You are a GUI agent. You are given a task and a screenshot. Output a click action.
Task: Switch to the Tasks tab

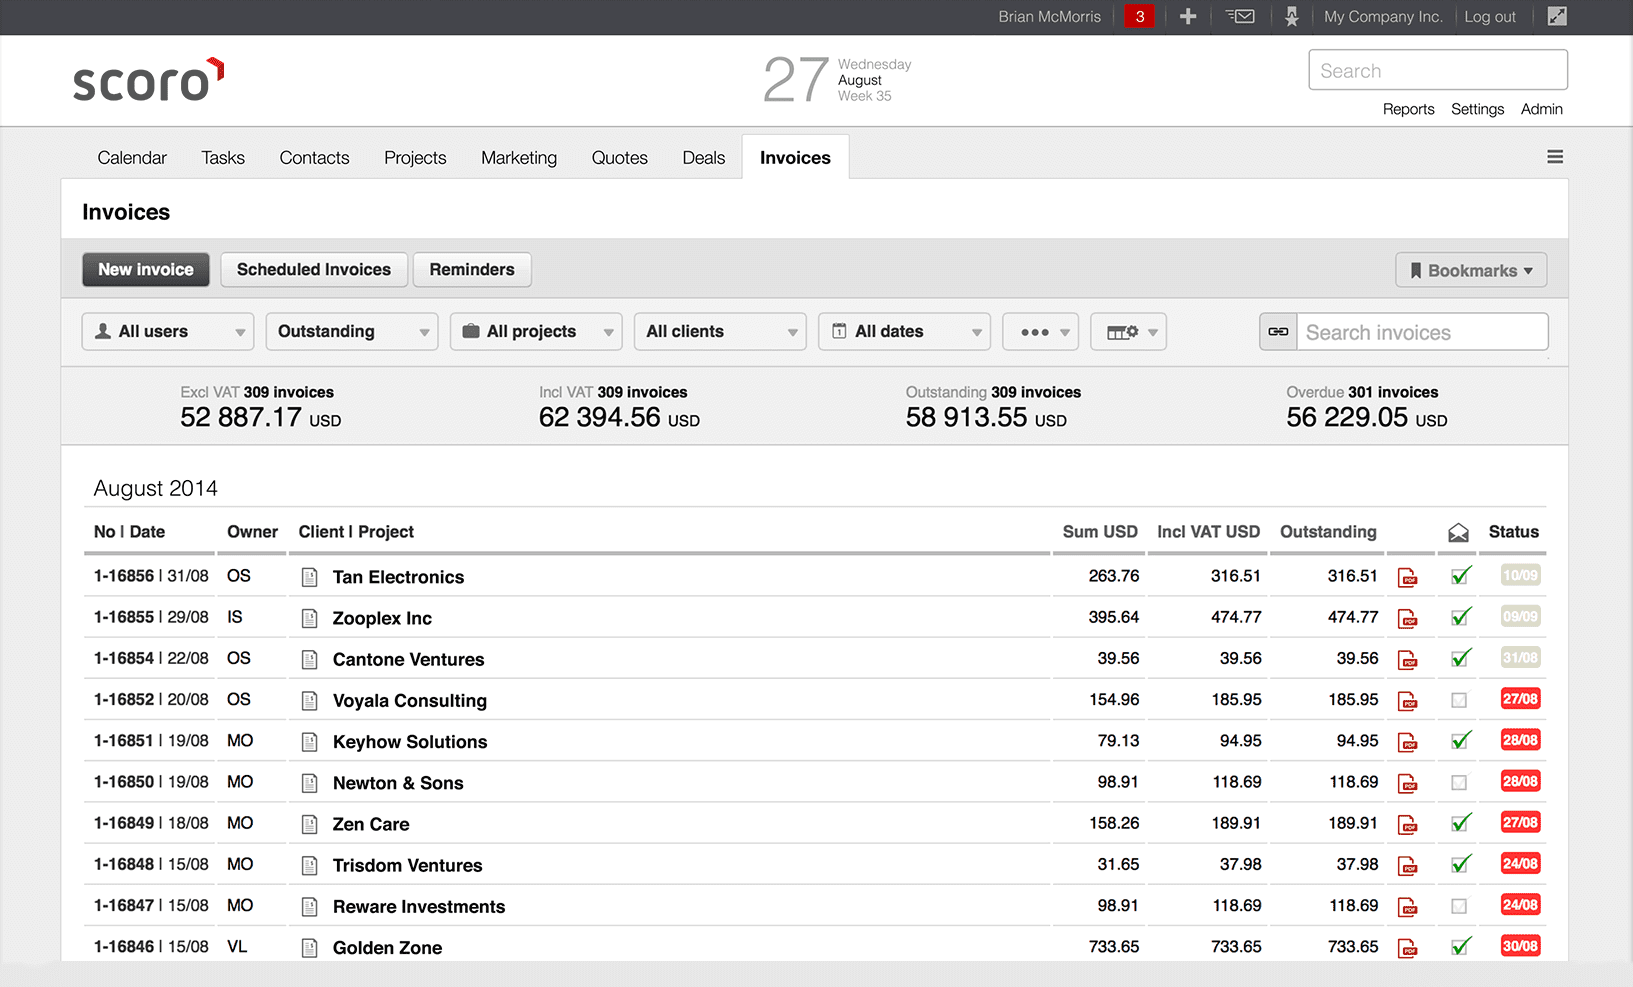(x=223, y=158)
